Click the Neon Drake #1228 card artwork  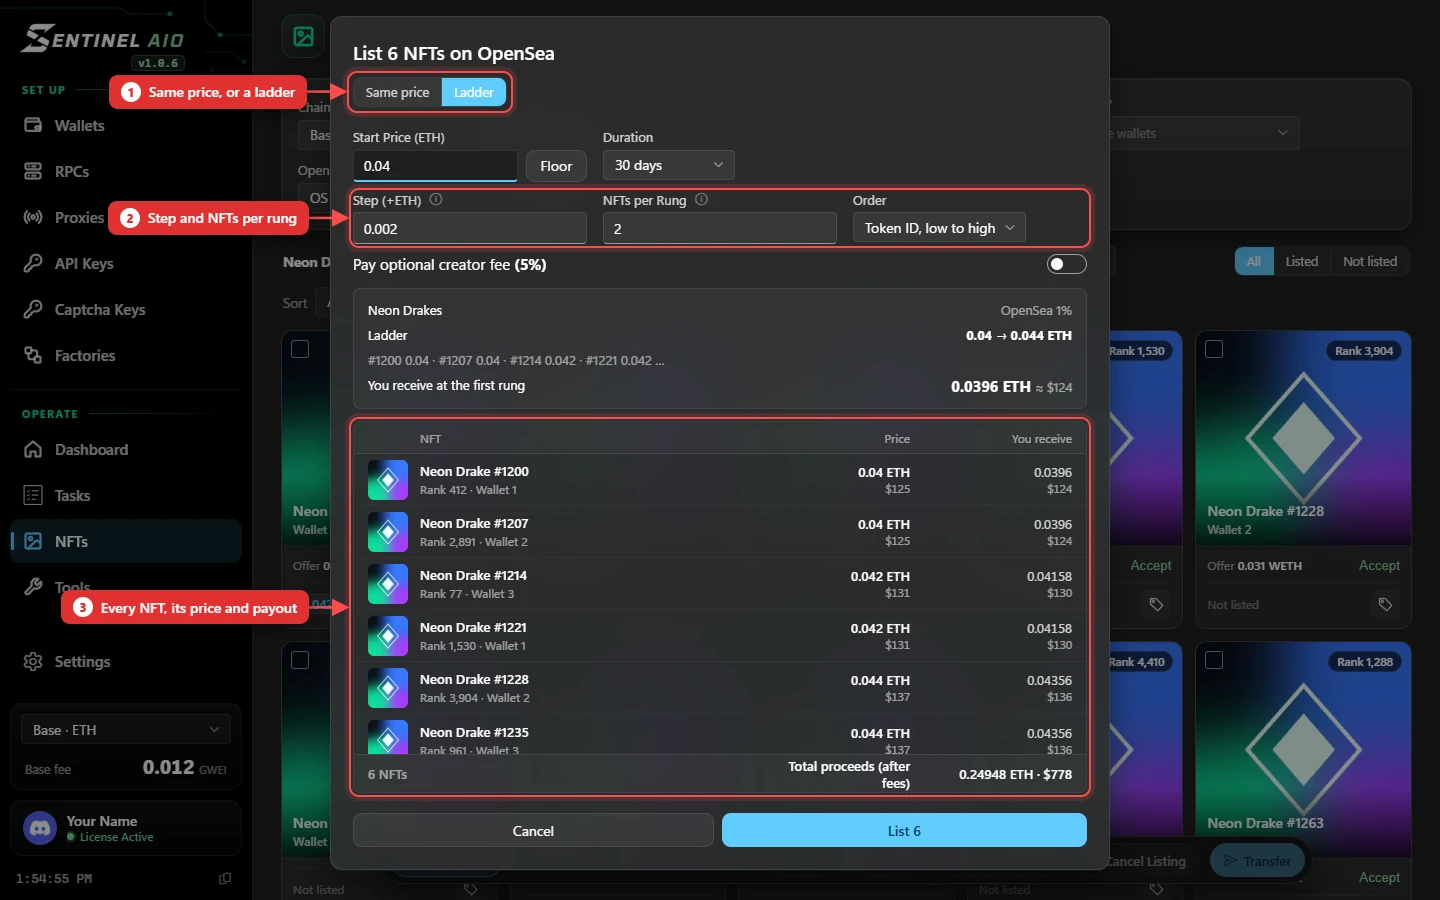tap(1303, 437)
